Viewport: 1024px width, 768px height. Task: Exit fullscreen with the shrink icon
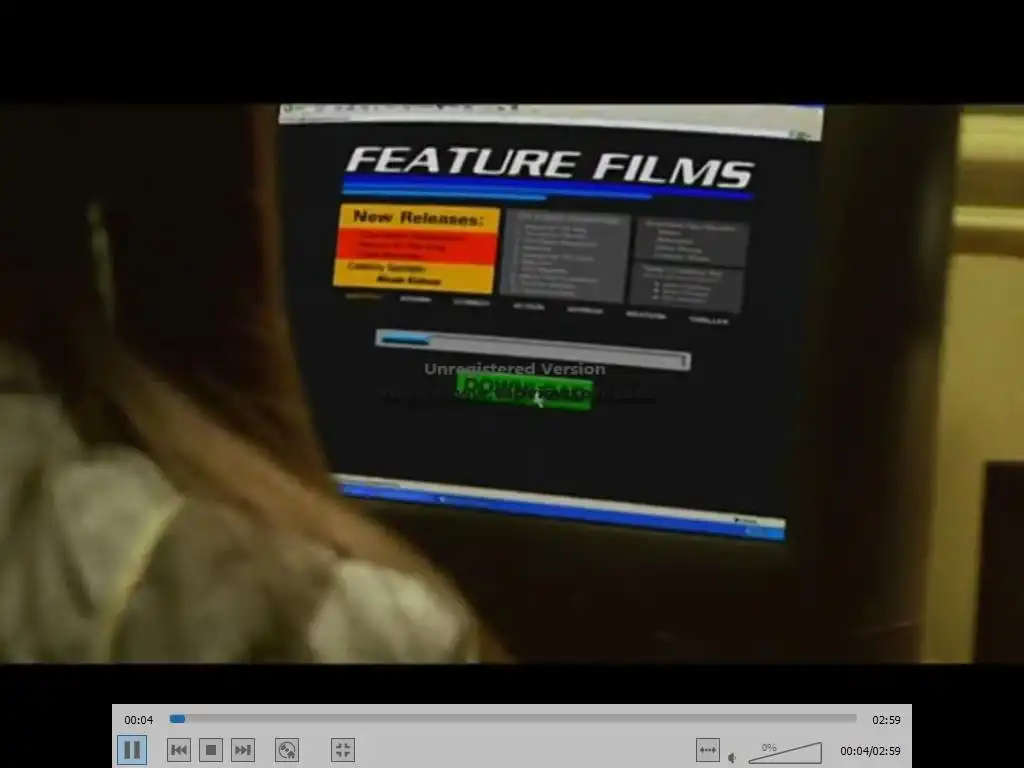[x=343, y=750]
